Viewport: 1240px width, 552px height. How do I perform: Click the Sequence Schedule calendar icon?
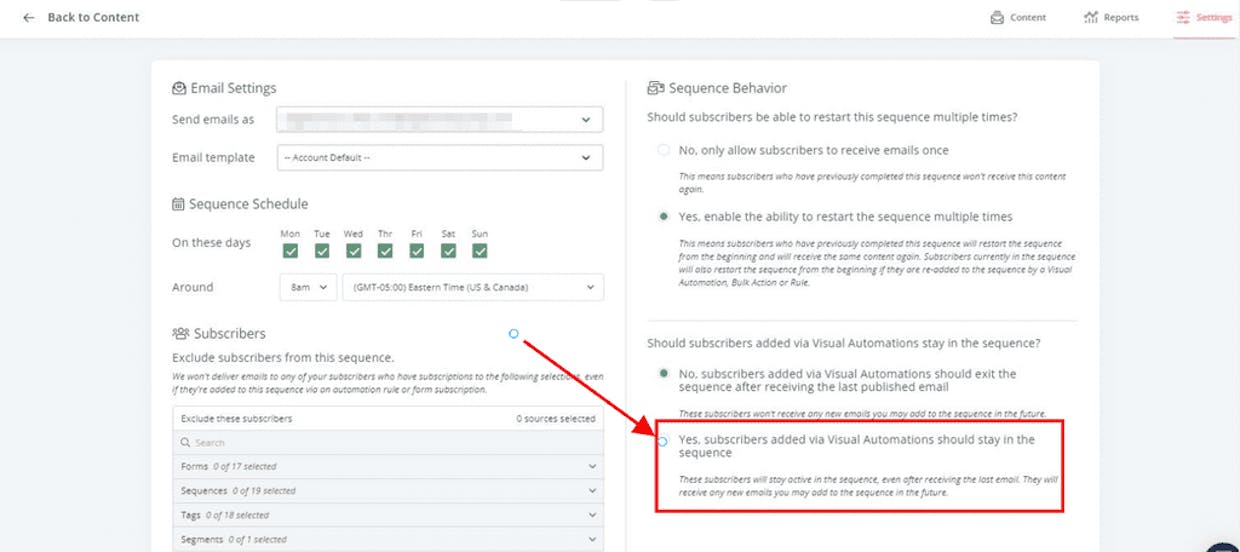(179, 204)
